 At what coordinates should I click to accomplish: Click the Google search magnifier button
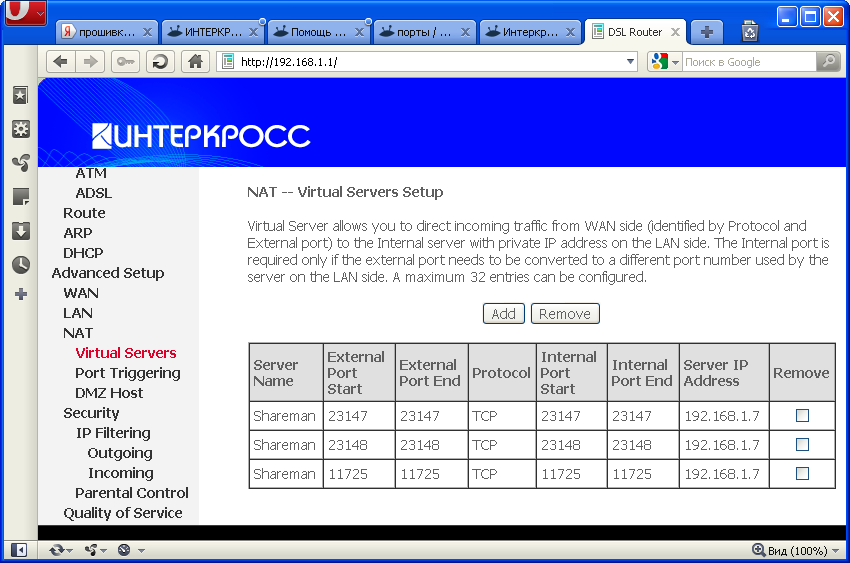click(x=829, y=62)
